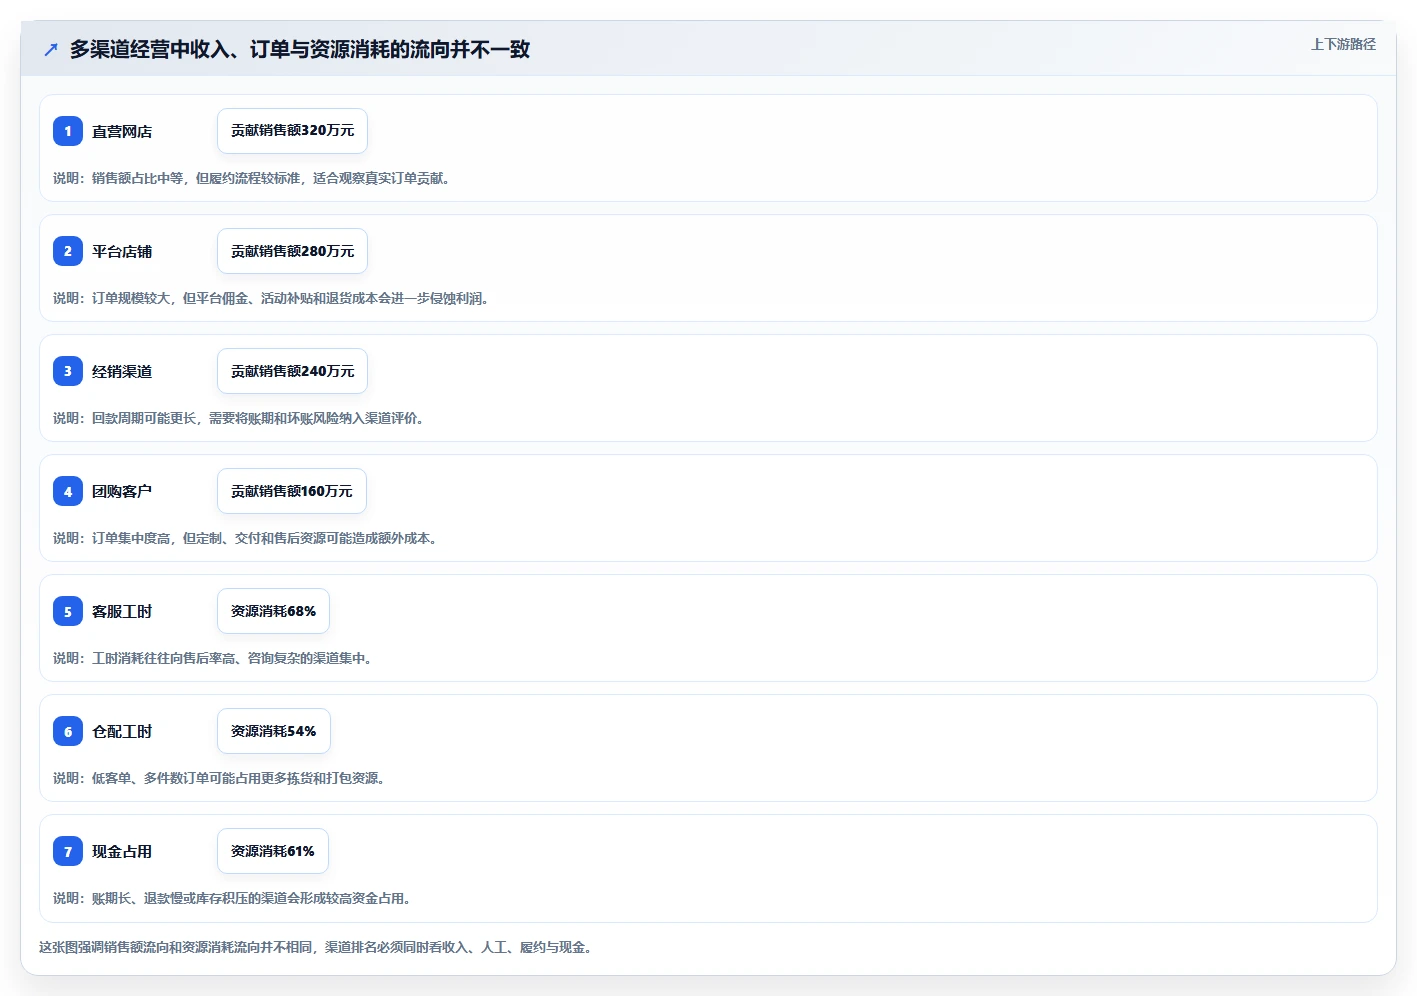
Task: Click the description starting 低客单、多件数订单
Action: [221, 778]
